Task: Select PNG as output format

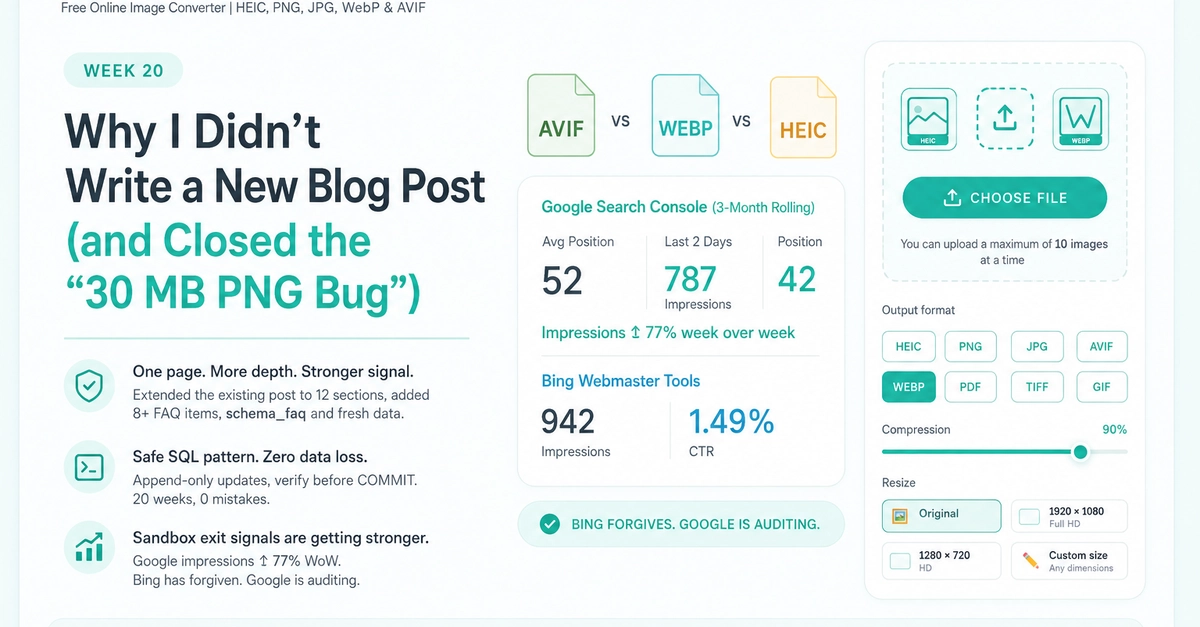Action: pyautogui.click(x=970, y=347)
